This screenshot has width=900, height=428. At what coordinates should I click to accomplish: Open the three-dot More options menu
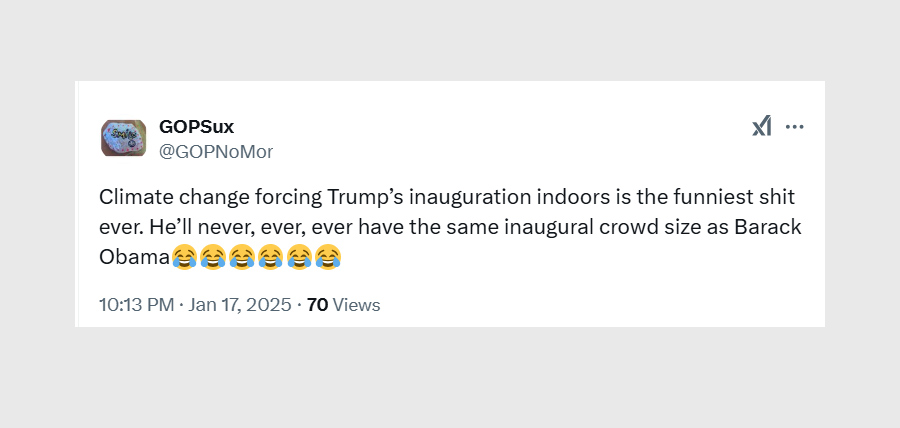[x=795, y=127]
